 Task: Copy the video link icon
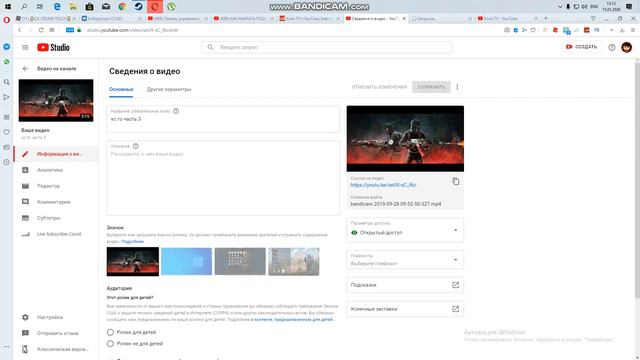(x=456, y=182)
